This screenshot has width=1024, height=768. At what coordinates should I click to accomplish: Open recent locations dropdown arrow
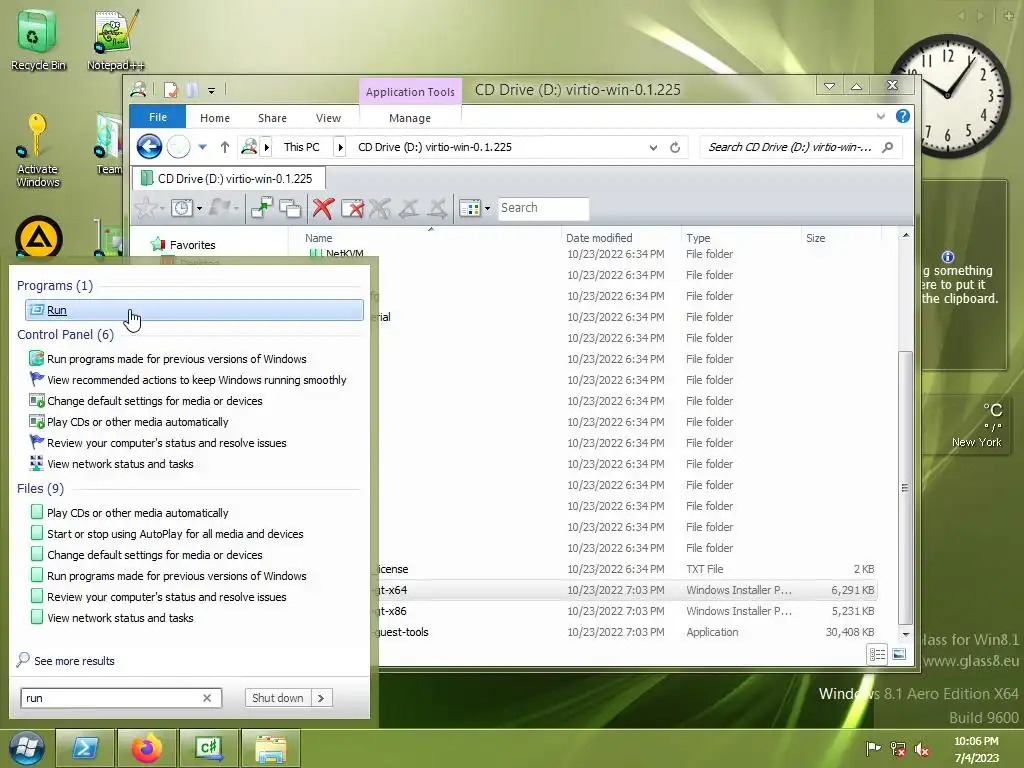202,147
